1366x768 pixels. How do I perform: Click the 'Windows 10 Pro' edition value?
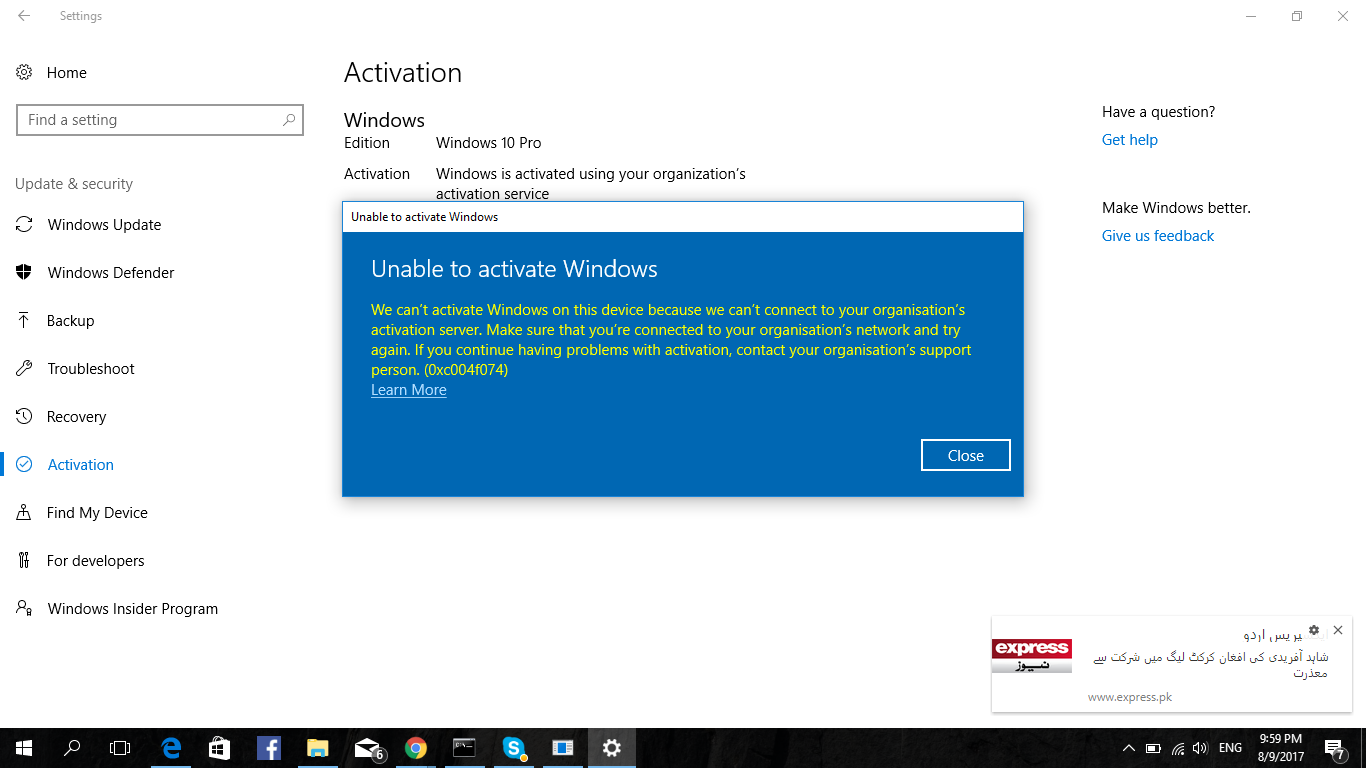[489, 143]
